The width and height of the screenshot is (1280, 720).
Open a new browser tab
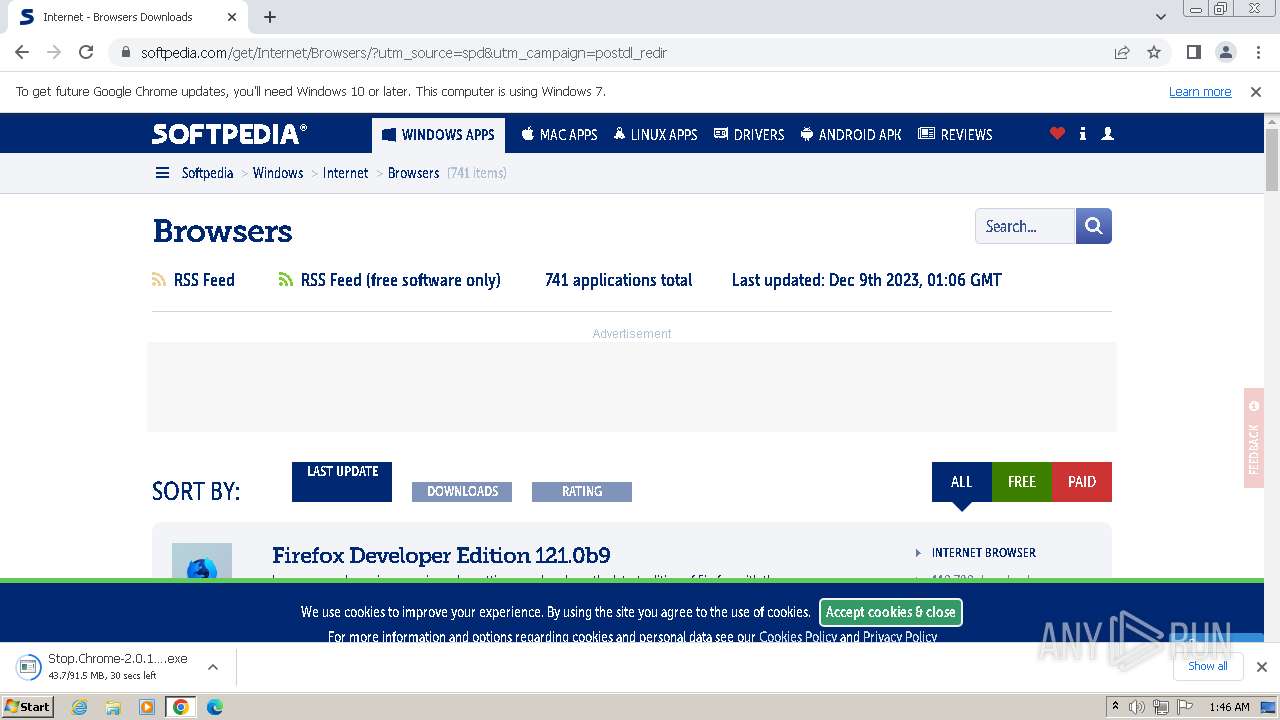270,17
